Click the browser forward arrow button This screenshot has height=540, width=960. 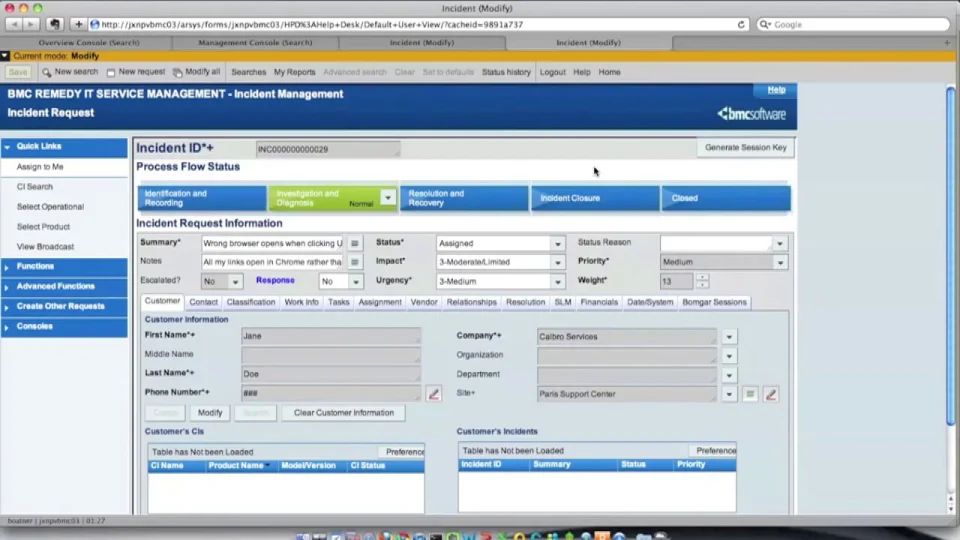click(31, 24)
